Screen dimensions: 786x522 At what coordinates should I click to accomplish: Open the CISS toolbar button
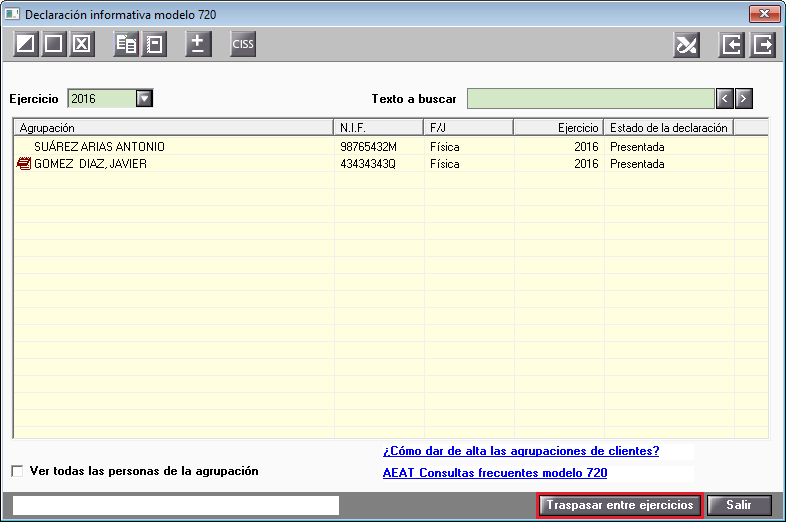243,44
